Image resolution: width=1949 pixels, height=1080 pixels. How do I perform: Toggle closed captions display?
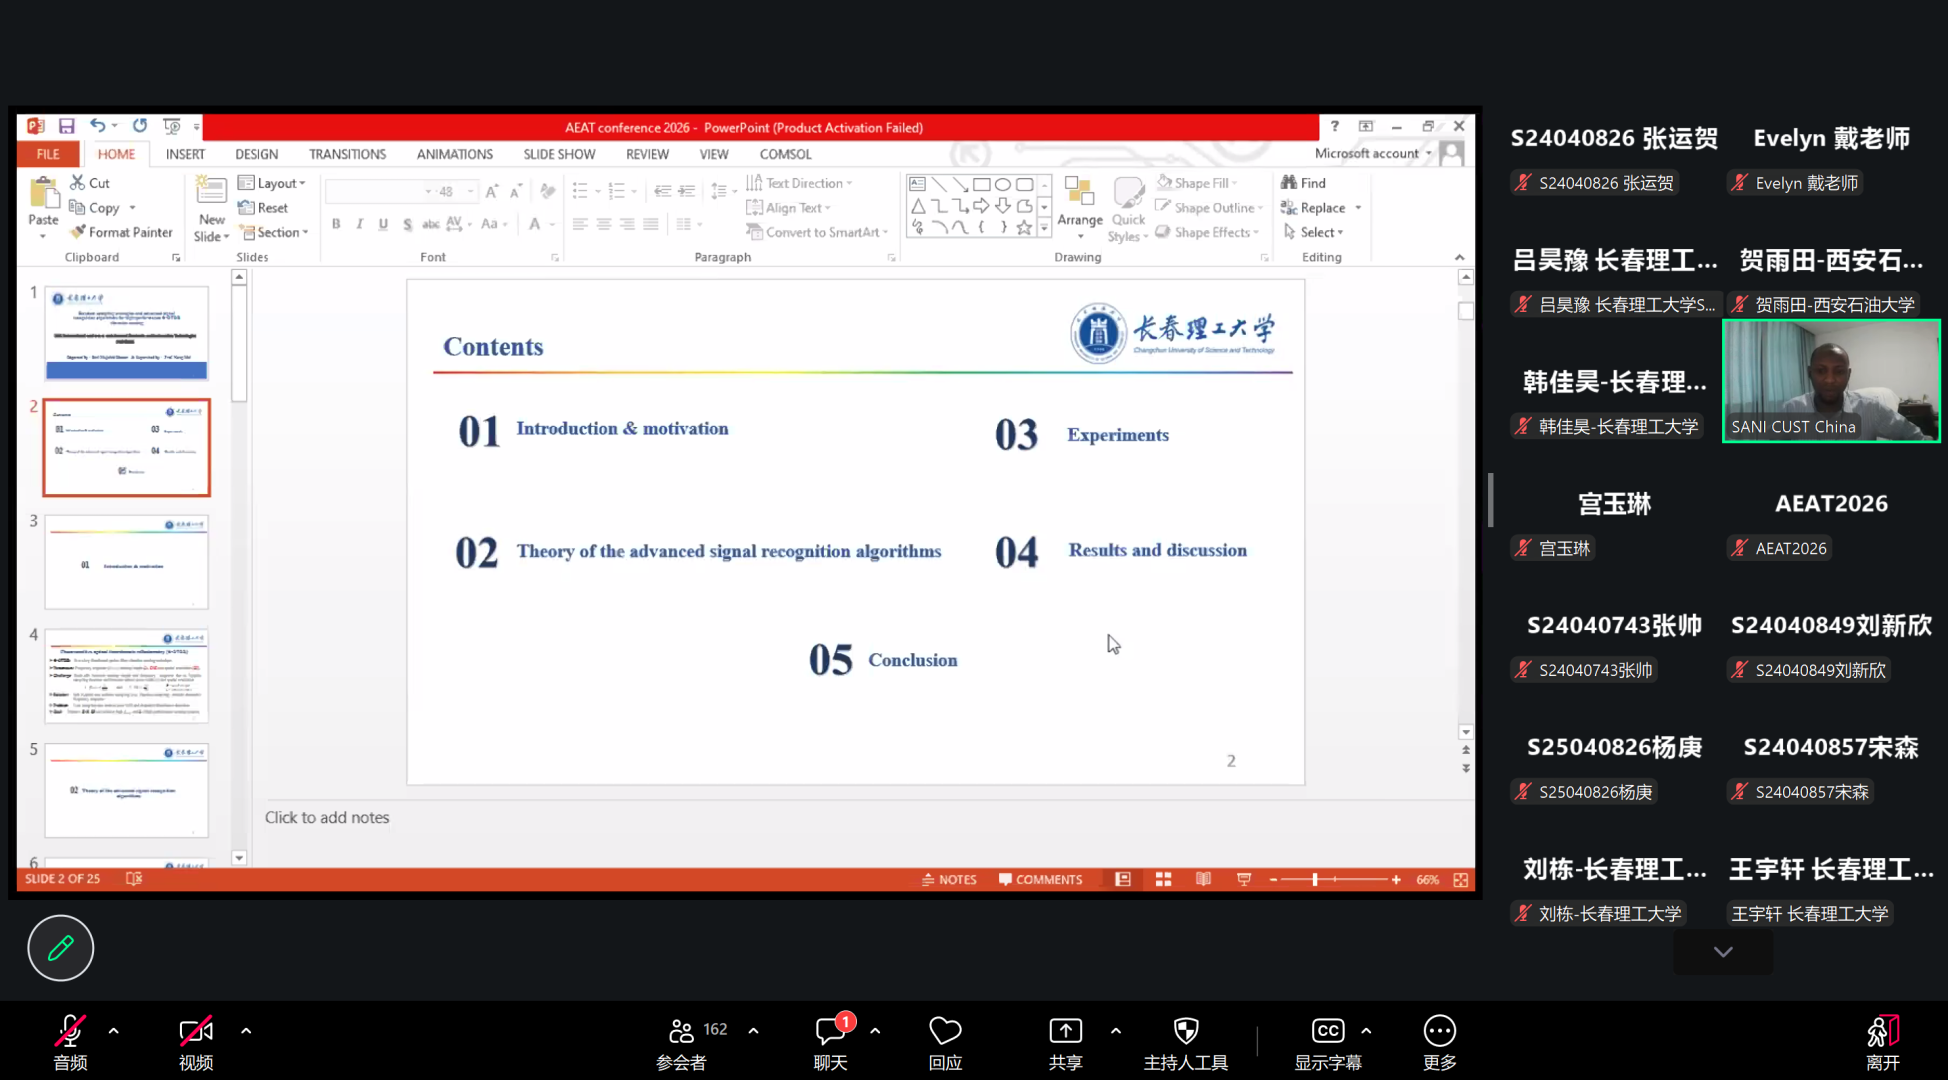pyautogui.click(x=1327, y=1030)
